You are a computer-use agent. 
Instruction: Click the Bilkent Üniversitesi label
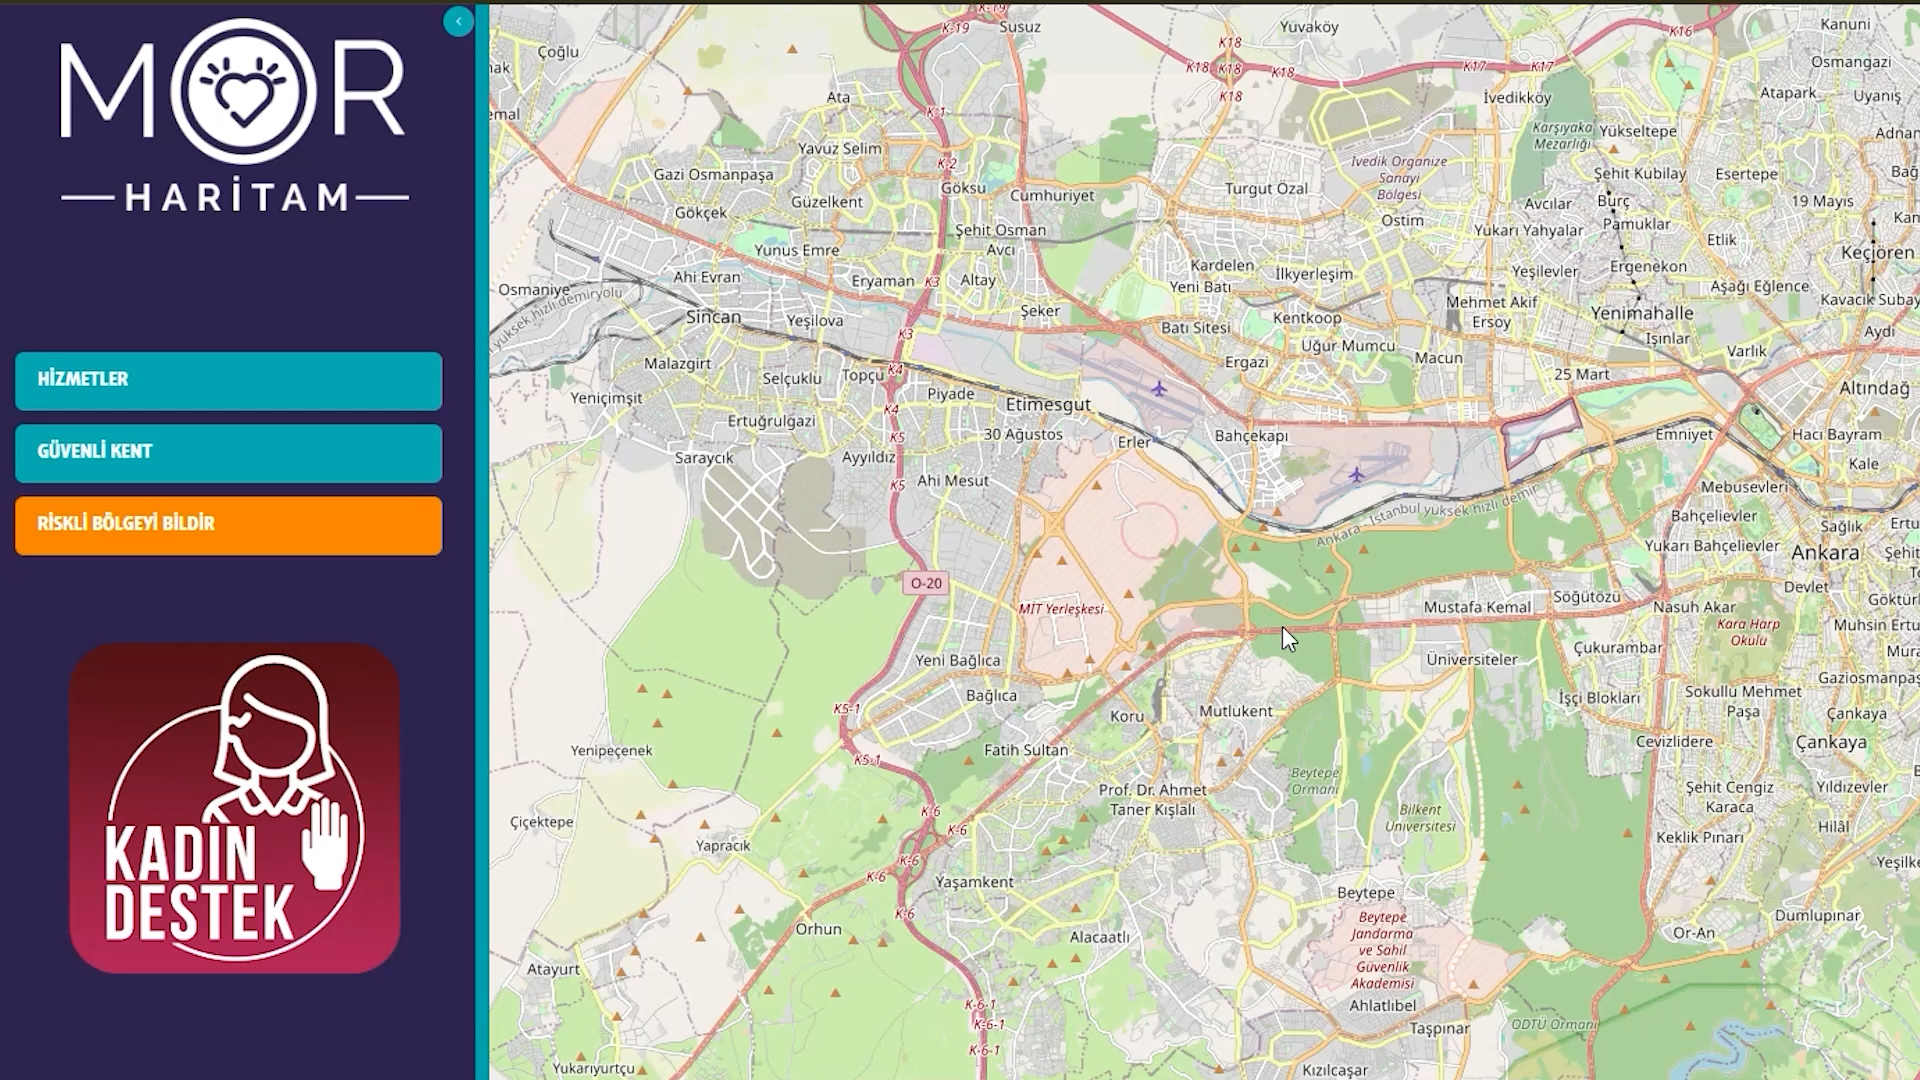[x=1420, y=818]
